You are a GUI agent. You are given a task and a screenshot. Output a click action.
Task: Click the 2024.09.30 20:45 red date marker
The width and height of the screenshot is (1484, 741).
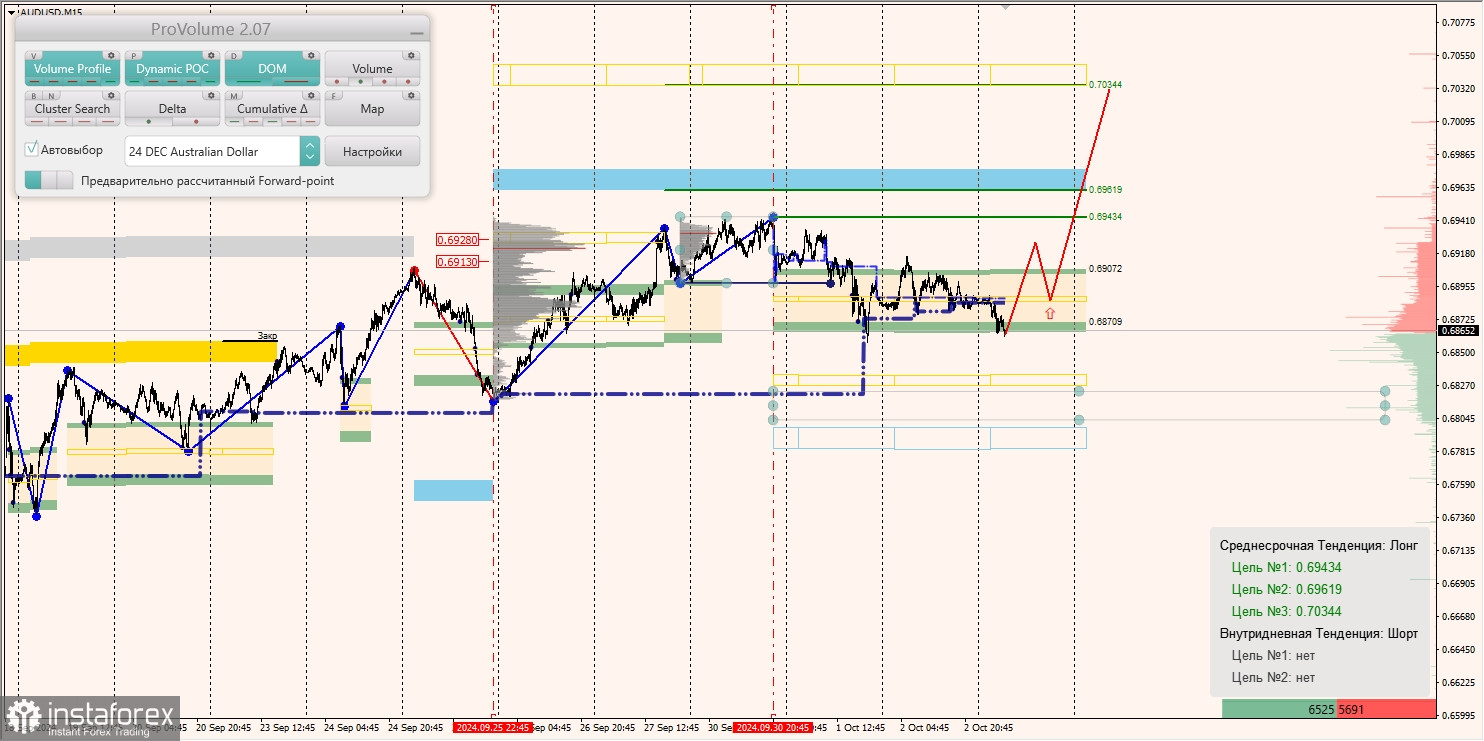tap(772, 727)
